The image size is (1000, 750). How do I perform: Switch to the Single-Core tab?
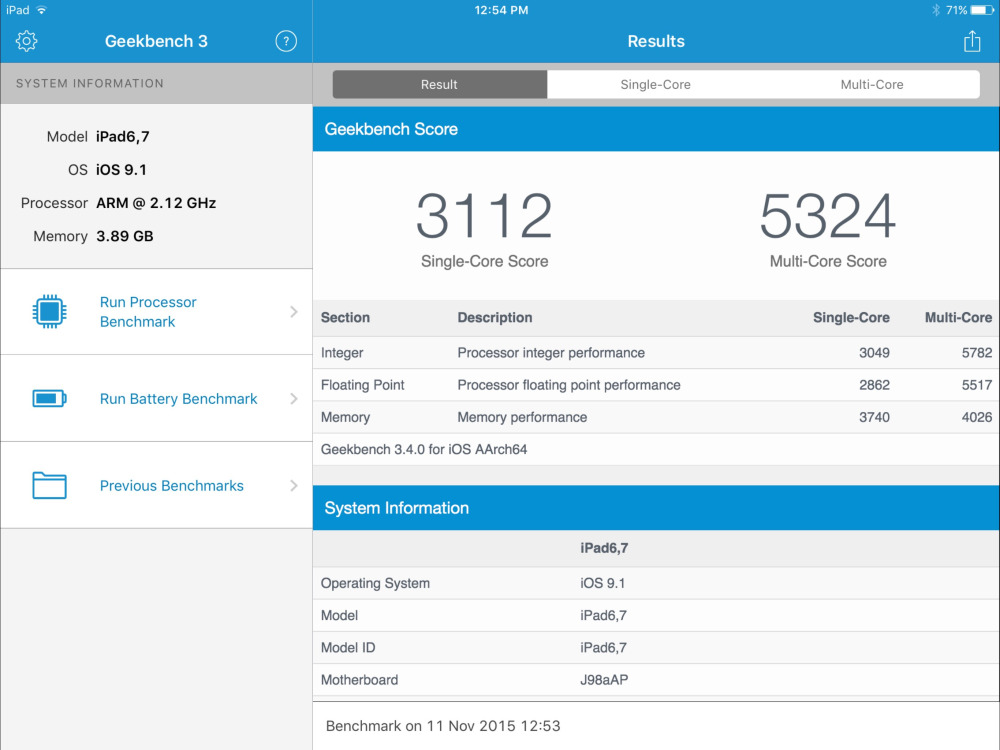pyautogui.click(x=656, y=84)
